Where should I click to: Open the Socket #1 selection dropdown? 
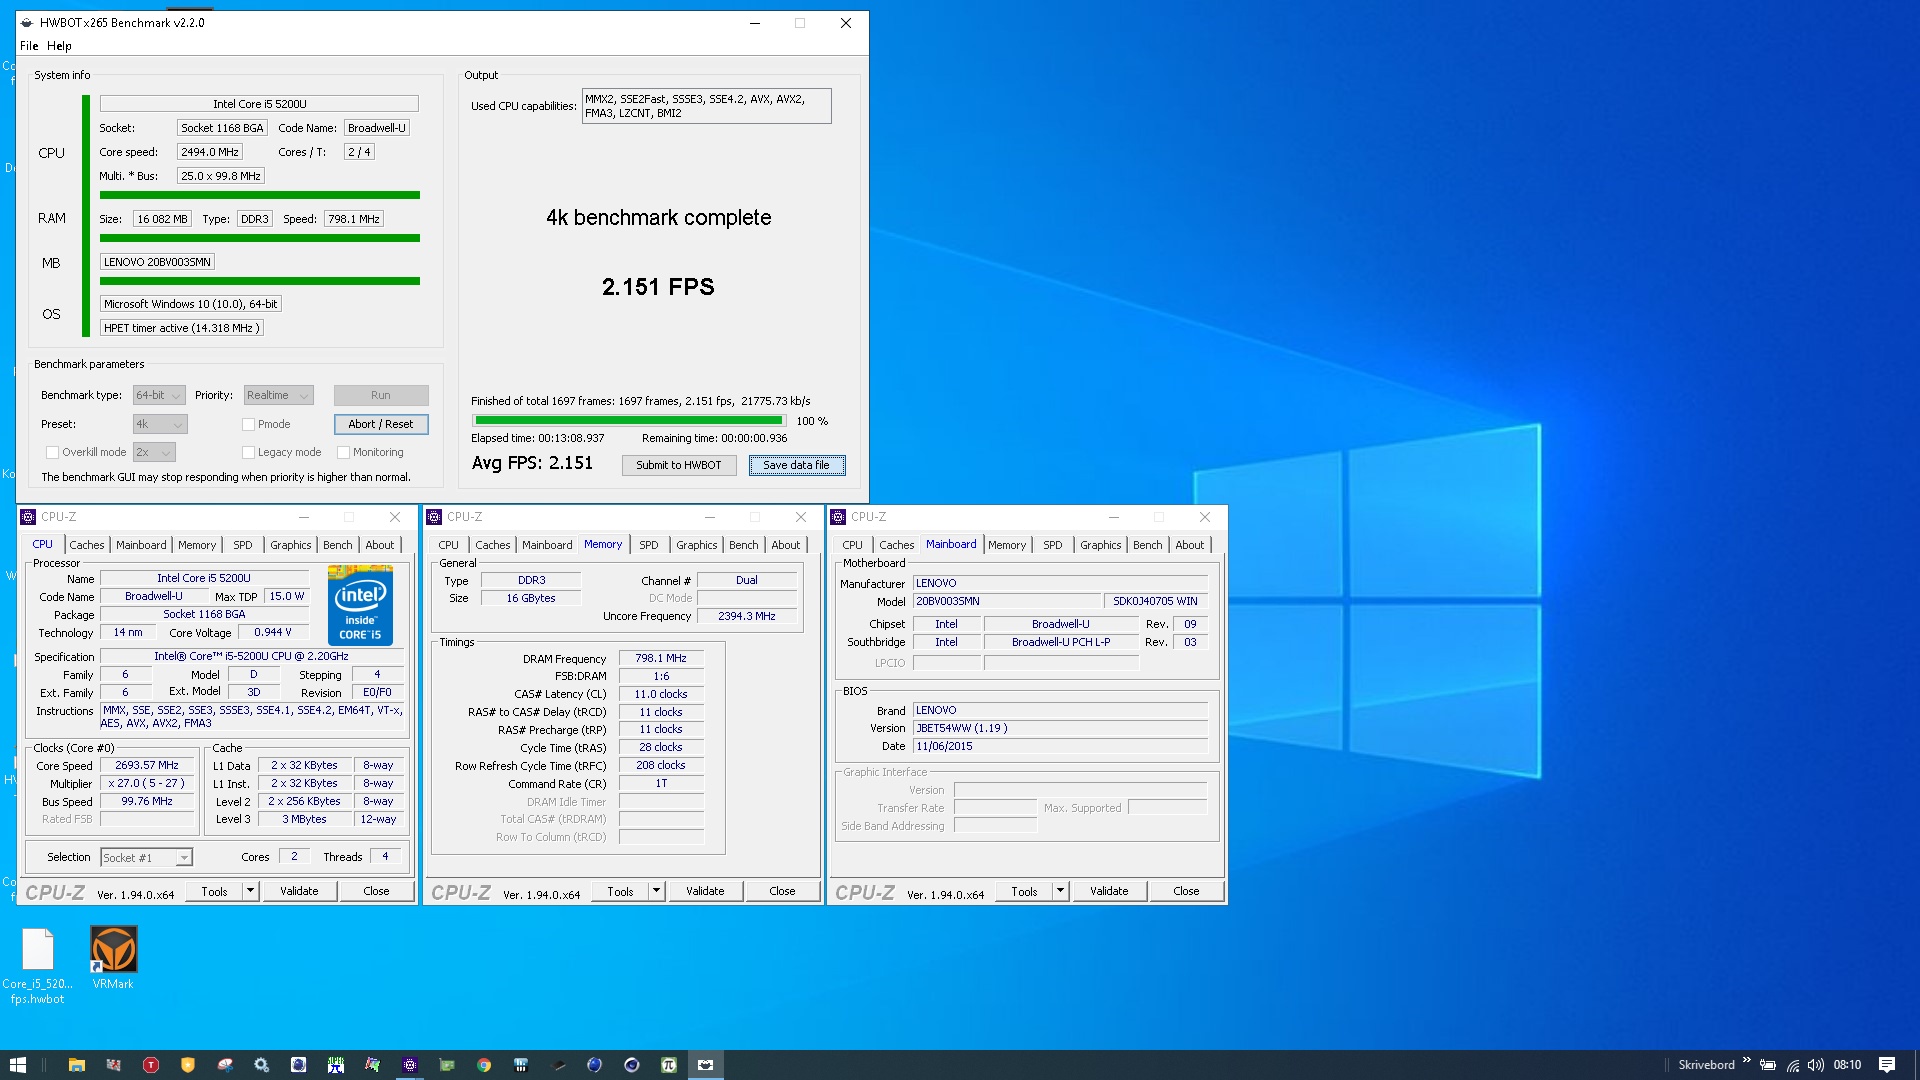(146, 857)
